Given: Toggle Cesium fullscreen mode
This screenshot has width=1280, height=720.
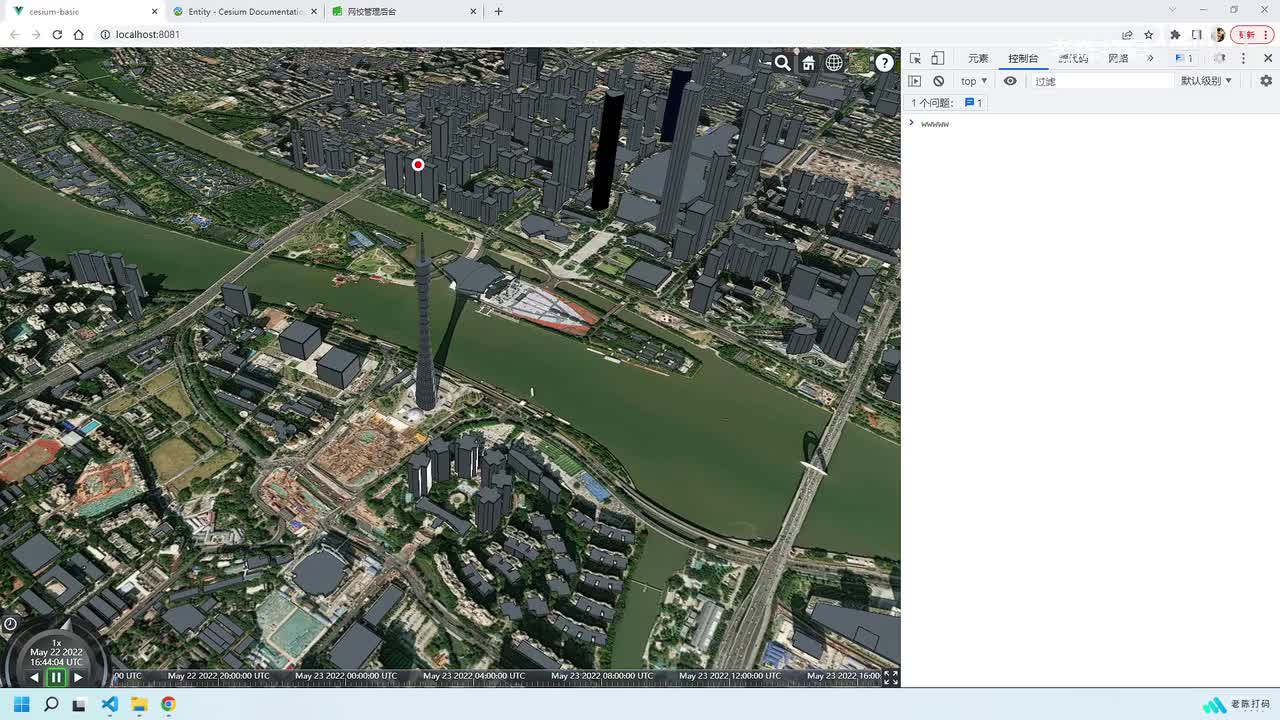Looking at the screenshot, I should click(x=890, y=677).
